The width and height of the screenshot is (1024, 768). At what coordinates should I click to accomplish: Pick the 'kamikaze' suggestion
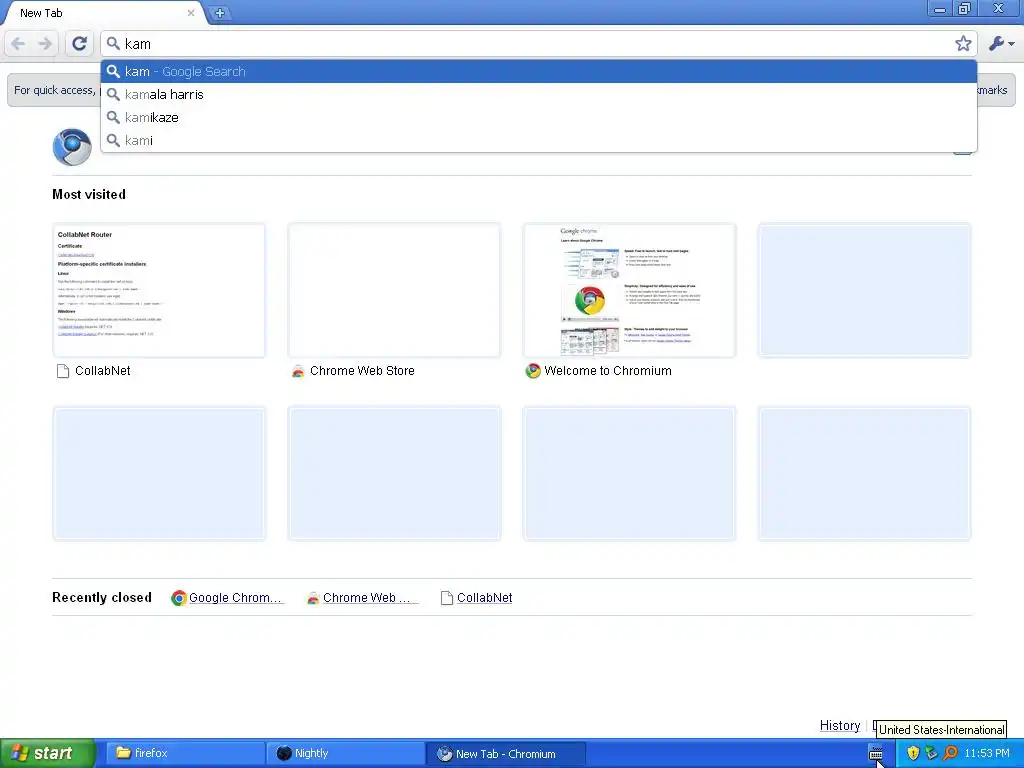(x=539, y=118)
